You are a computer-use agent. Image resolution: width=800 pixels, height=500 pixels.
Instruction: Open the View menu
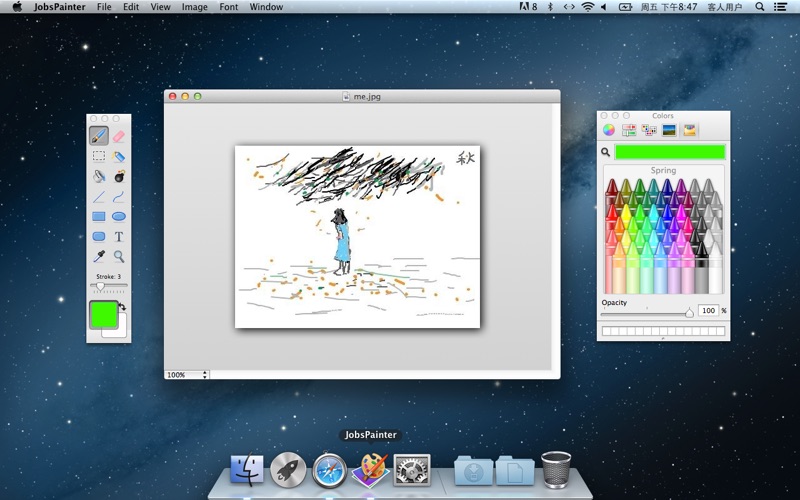click(x=160, y=7)
